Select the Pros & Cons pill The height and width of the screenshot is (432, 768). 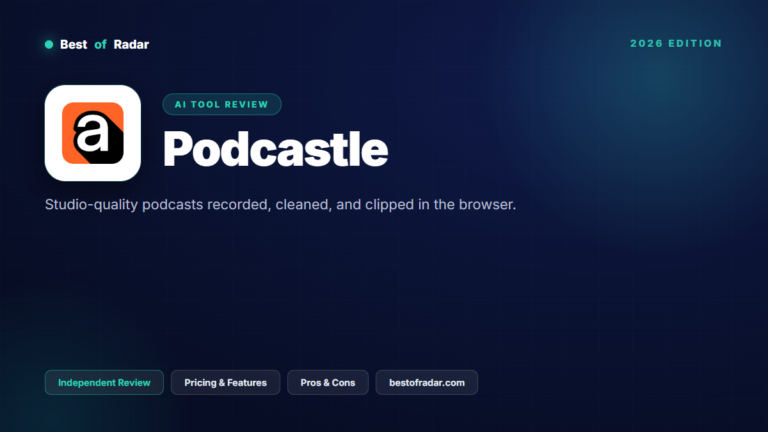tap(328, 383)
